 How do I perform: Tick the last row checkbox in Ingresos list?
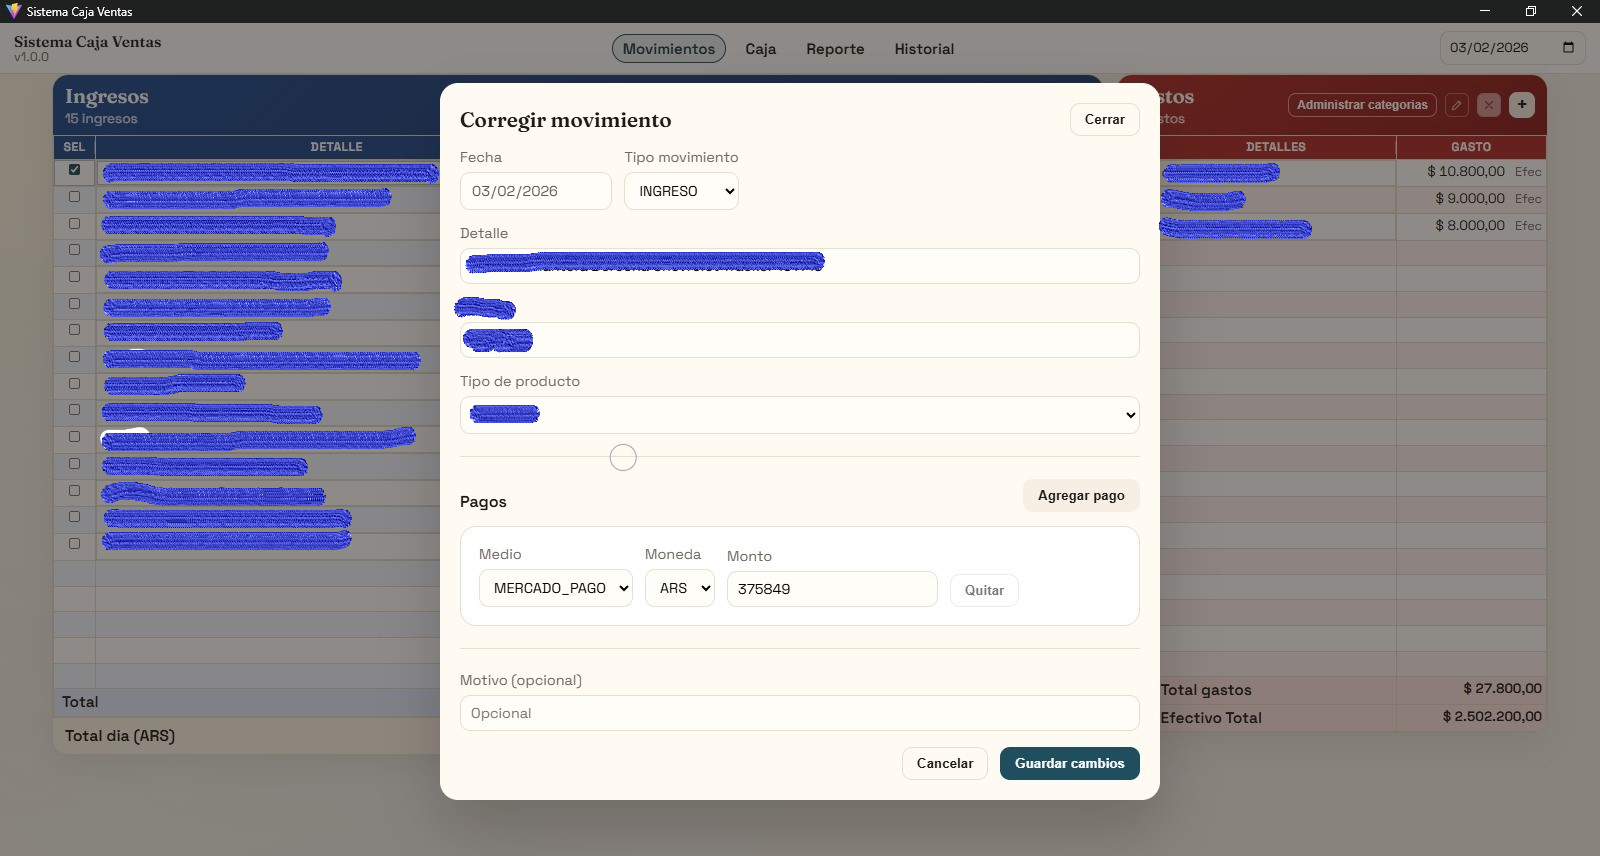tap(74, 544)
